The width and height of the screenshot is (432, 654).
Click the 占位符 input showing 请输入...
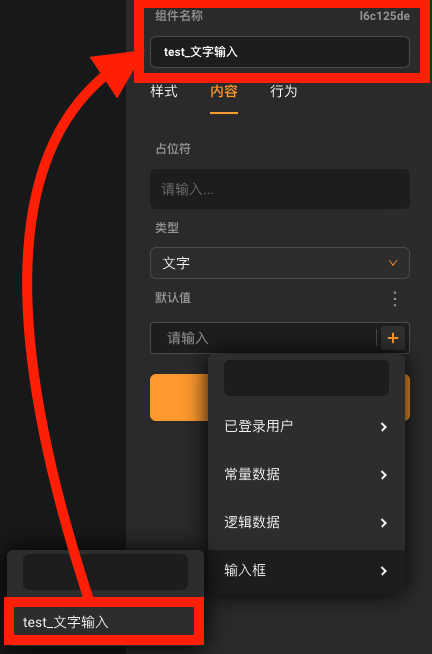point(280,189)
